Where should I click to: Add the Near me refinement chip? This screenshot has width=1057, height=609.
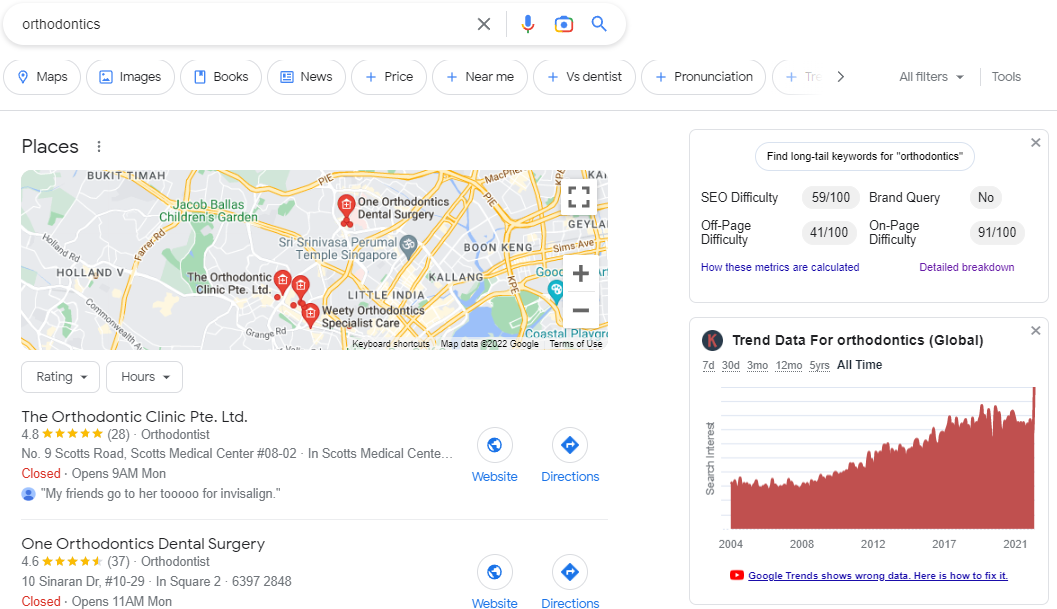point(480,77)
